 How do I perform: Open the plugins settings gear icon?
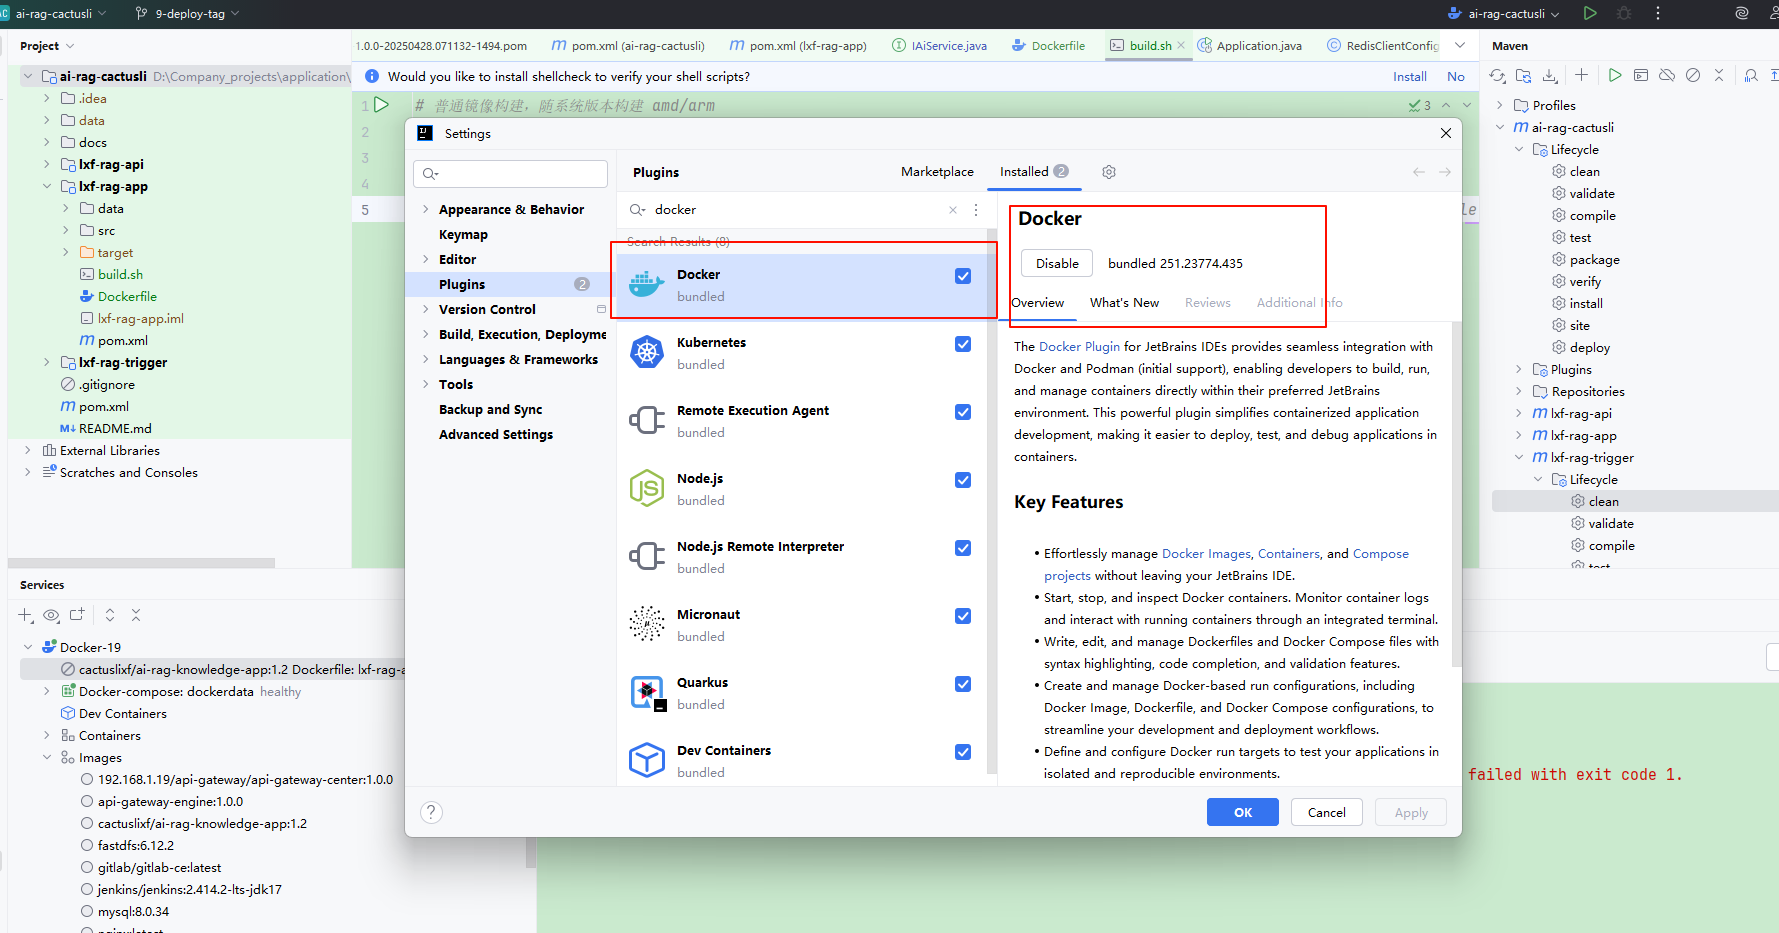click(x=1109, y=172)
